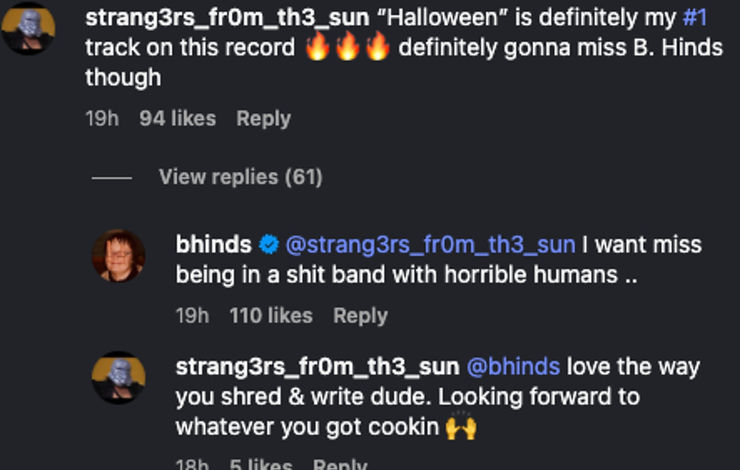740x470 pixels.
Task: Reply to the "whatever you got cookin" comment
Action: (340, 464)
